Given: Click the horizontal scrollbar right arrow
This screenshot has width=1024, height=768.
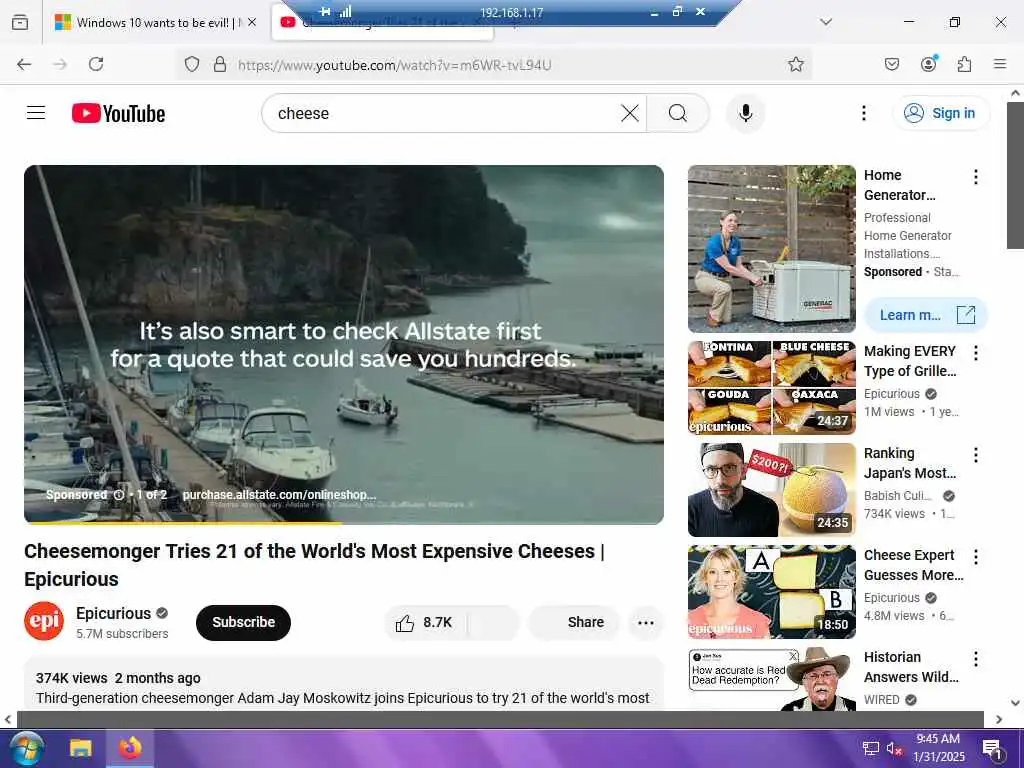Looking at the screenshot, I should (999, 720).
